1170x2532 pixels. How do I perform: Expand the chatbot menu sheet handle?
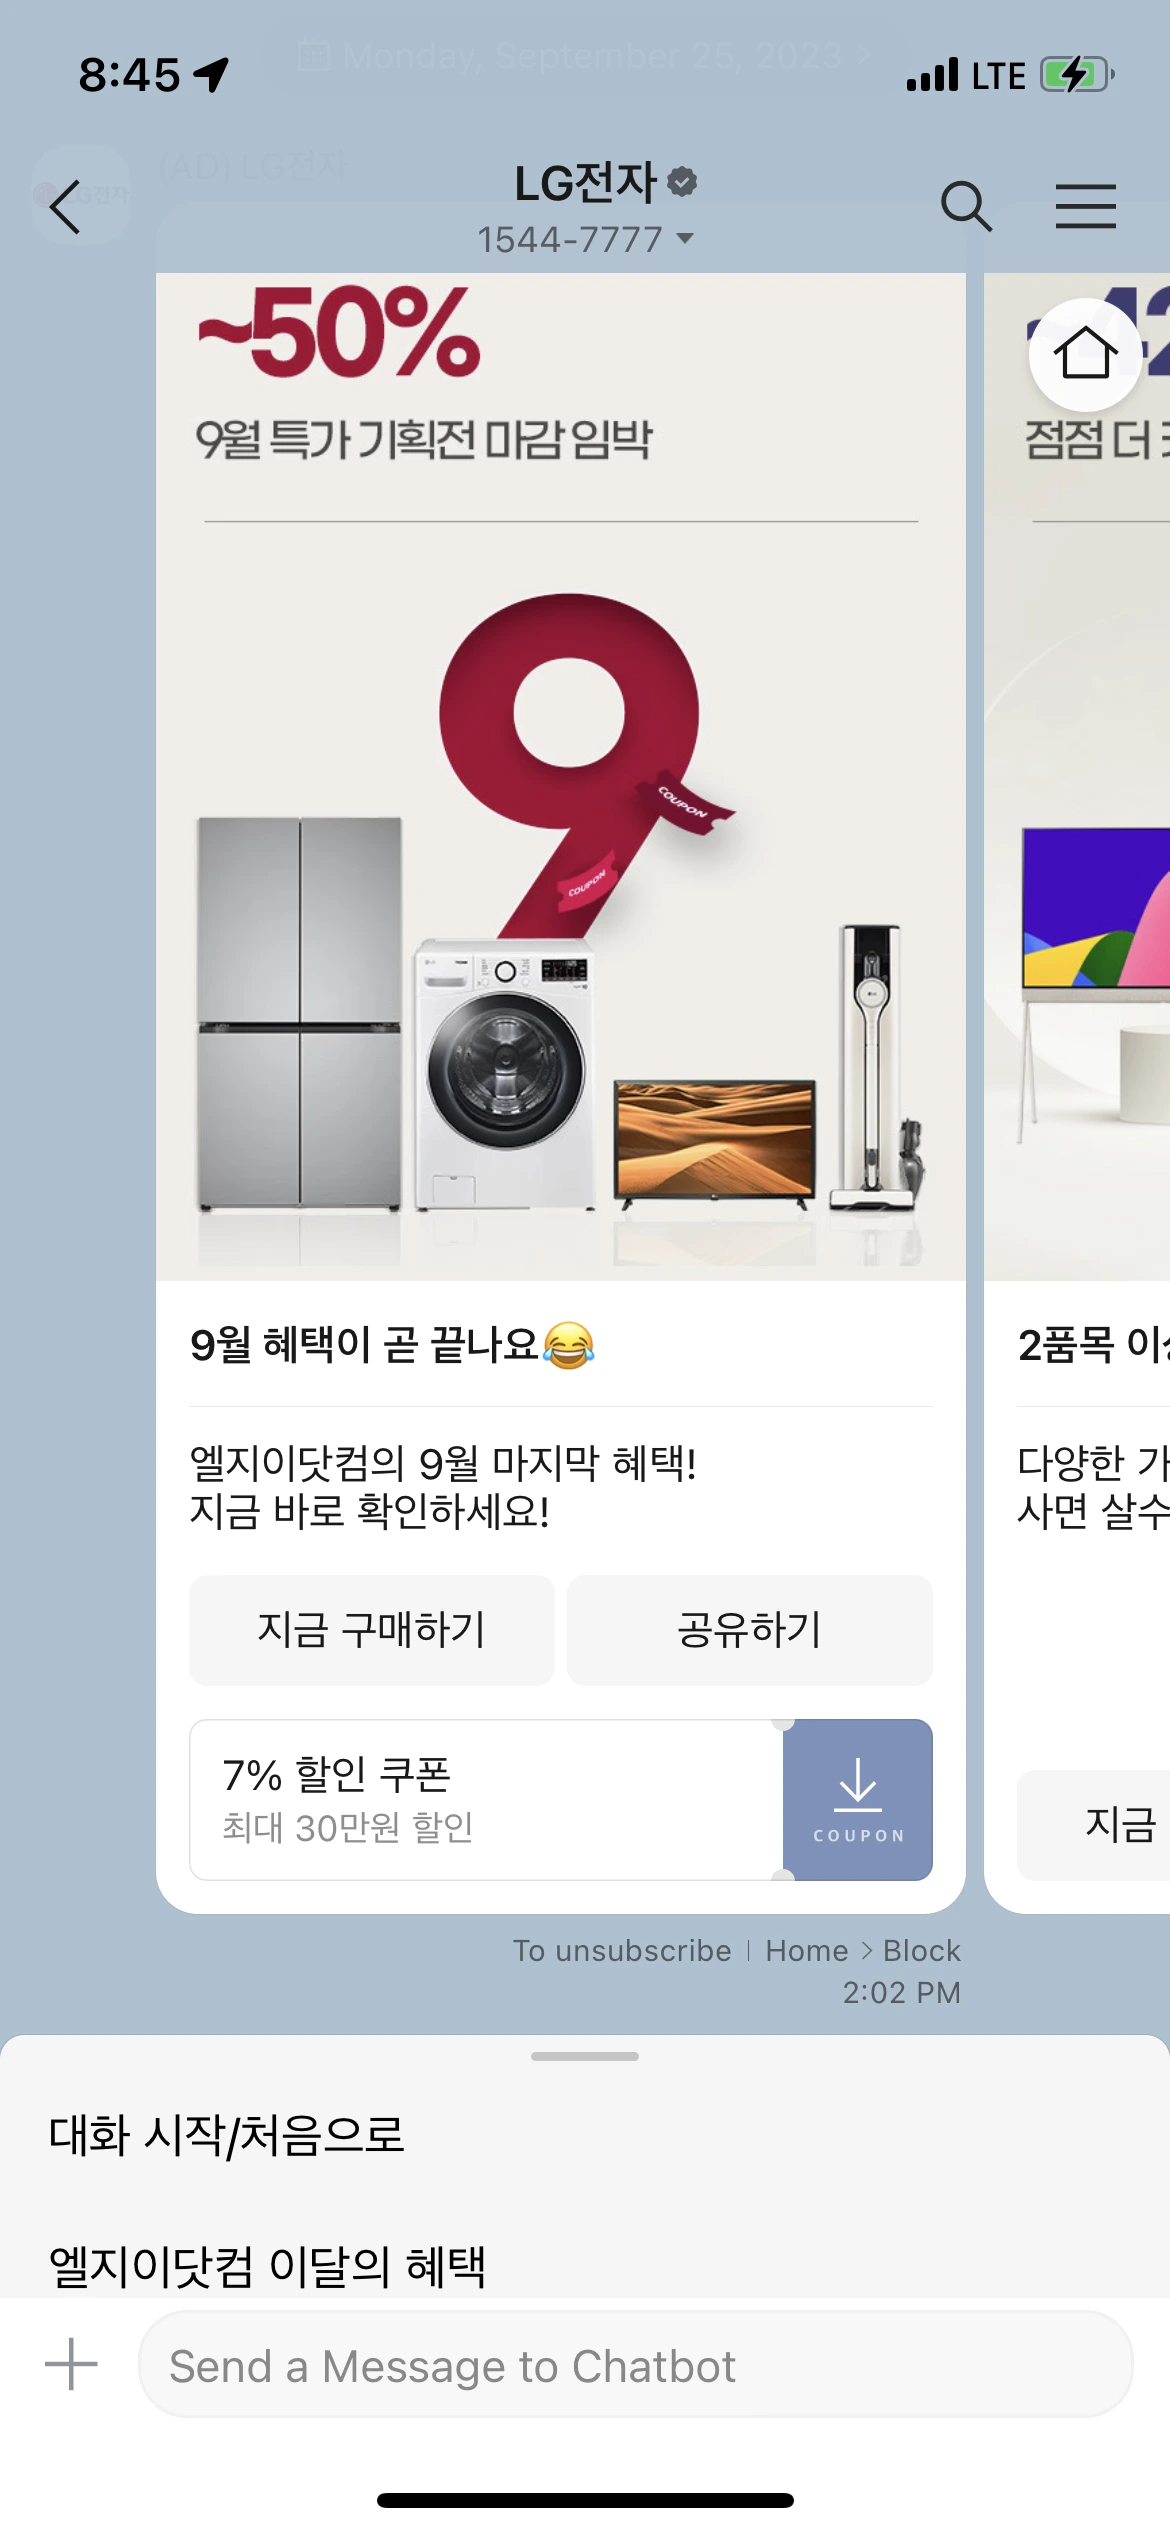point(585,2056)
